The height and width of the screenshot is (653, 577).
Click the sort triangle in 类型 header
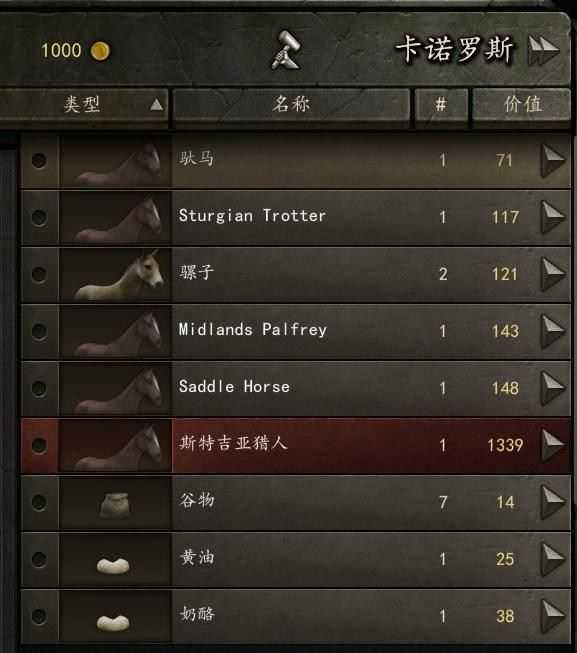(x=157, y=105)
